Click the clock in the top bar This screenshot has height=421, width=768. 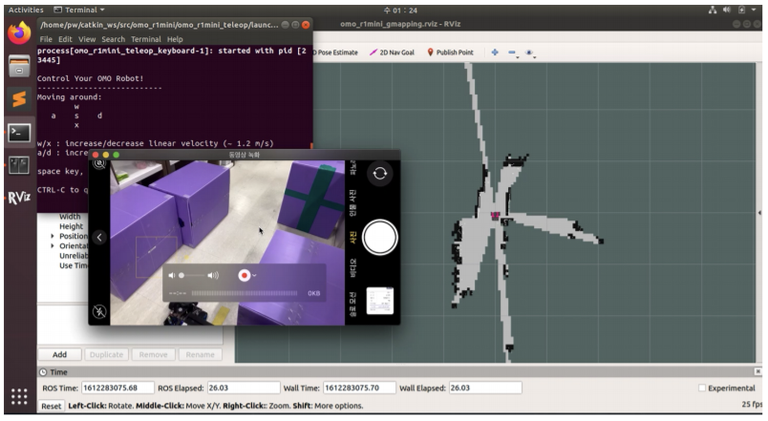coord(401,10)
